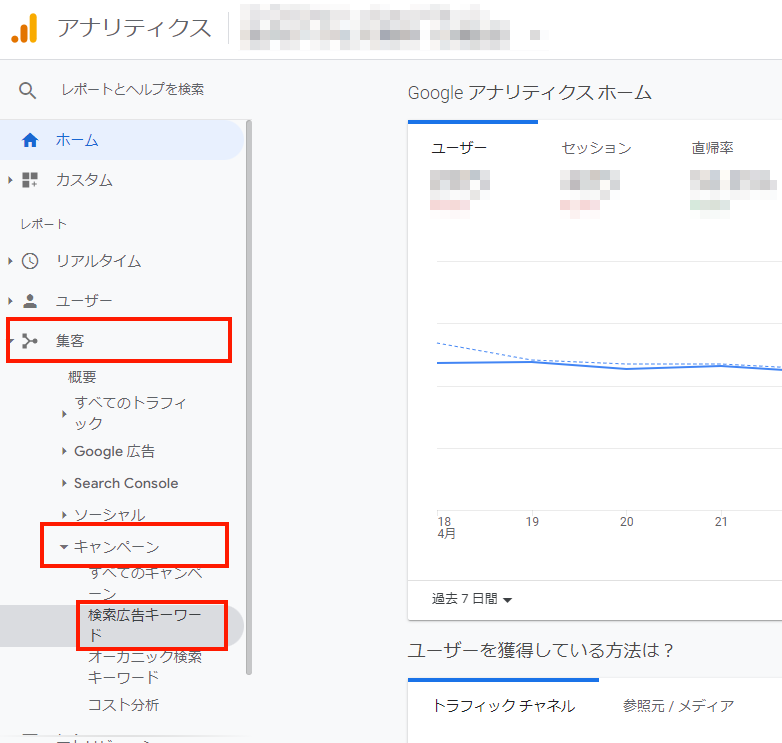Click the ユーザーを獲得している方法は？ heading
This screenshot has height=743, width=782.
(x=541, y=650)
